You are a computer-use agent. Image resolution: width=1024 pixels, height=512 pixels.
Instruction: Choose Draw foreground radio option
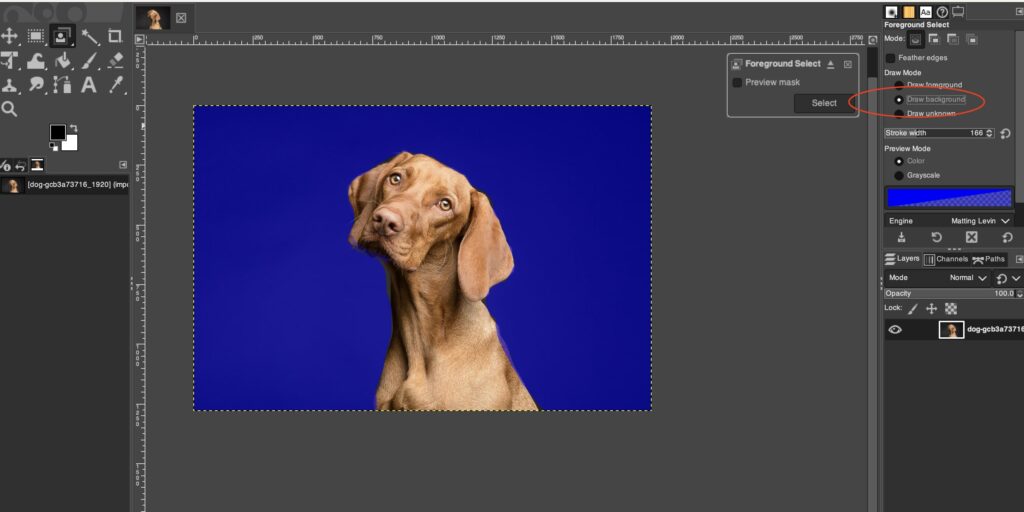pos(899,86)
